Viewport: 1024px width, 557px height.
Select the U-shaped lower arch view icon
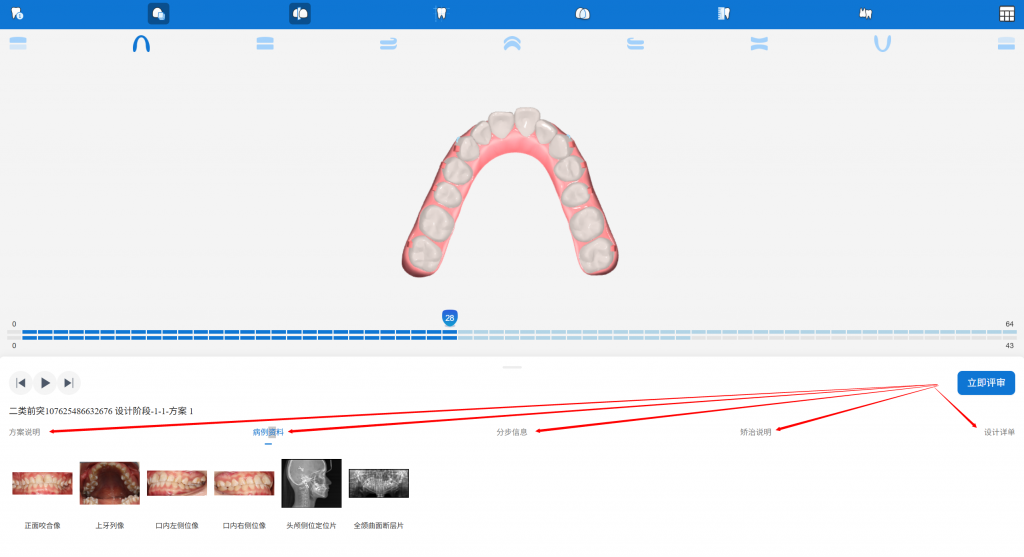pos(882,44)
